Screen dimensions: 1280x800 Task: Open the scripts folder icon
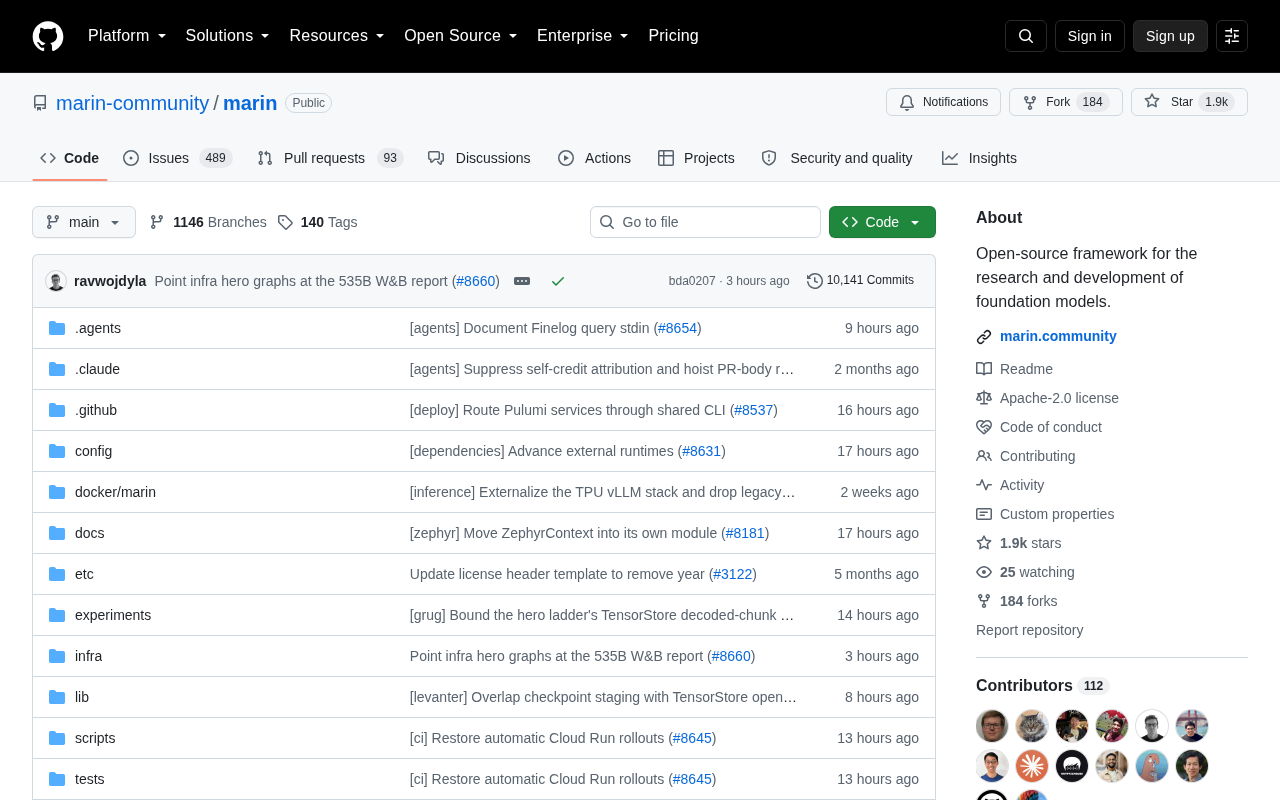point(57,738)
